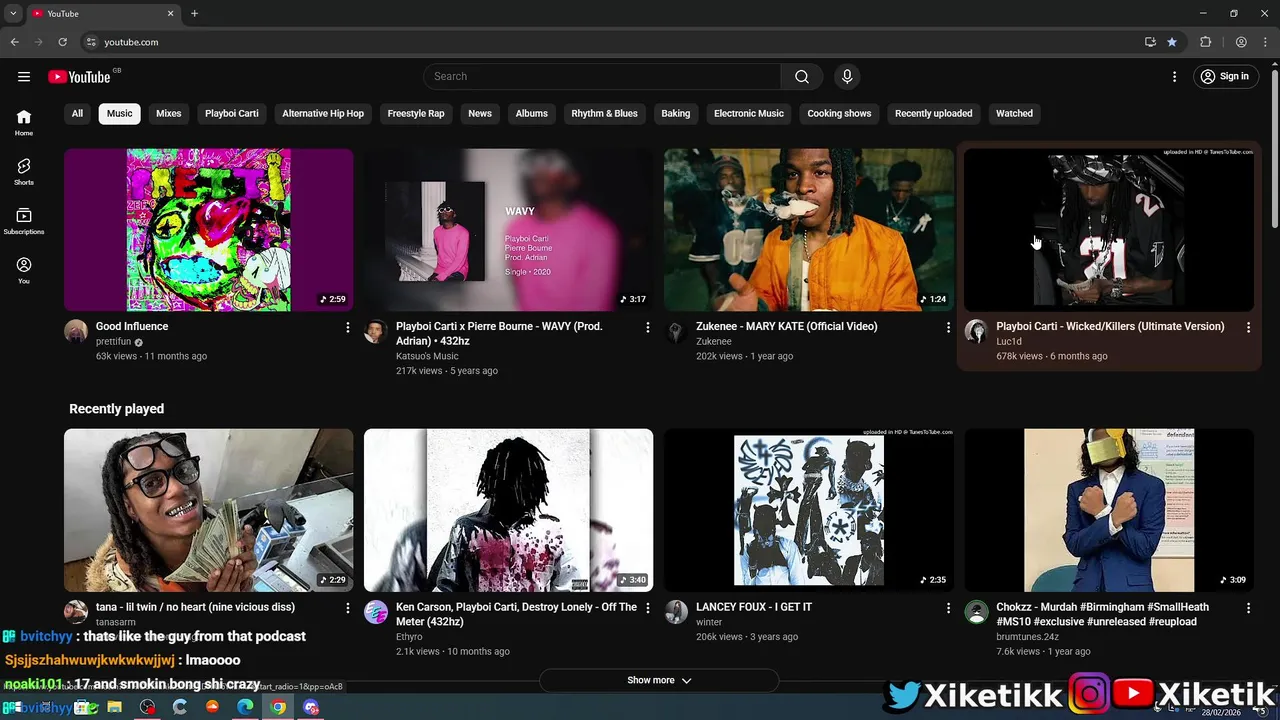Click the Sign in button
This screenshot has height=720, width=1280.
point(1225,77)
